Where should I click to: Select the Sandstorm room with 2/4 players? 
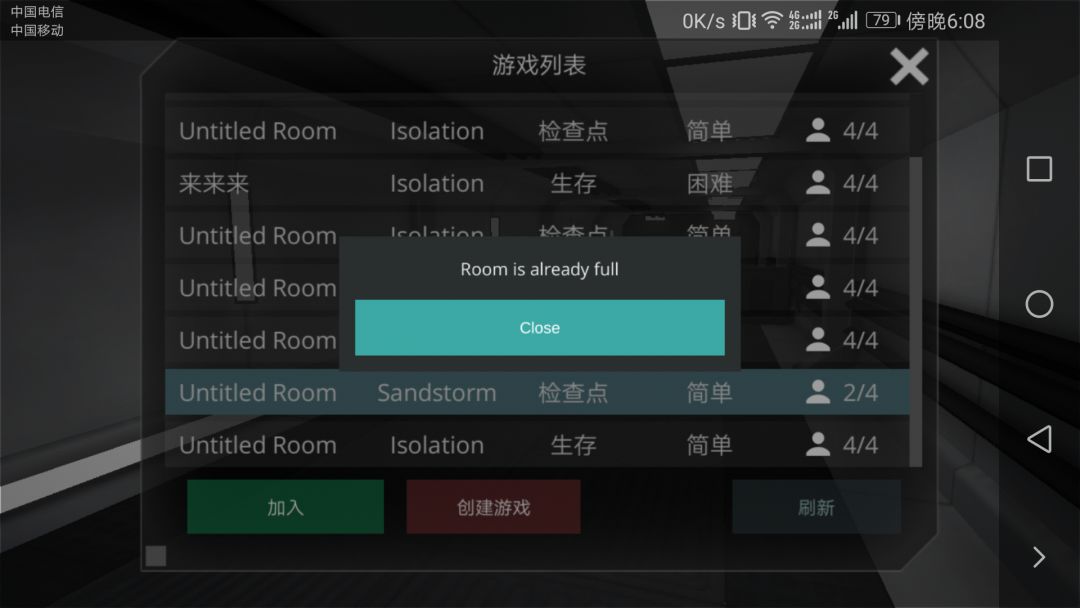coord(537,392)
